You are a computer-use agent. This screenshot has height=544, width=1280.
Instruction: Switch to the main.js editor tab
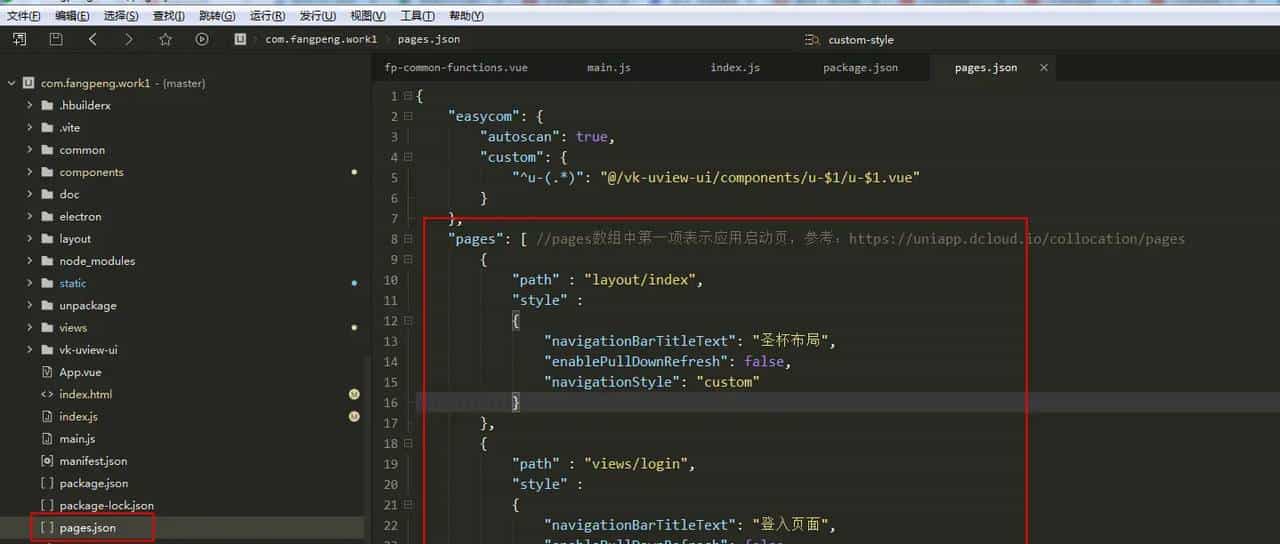point(609,68)
